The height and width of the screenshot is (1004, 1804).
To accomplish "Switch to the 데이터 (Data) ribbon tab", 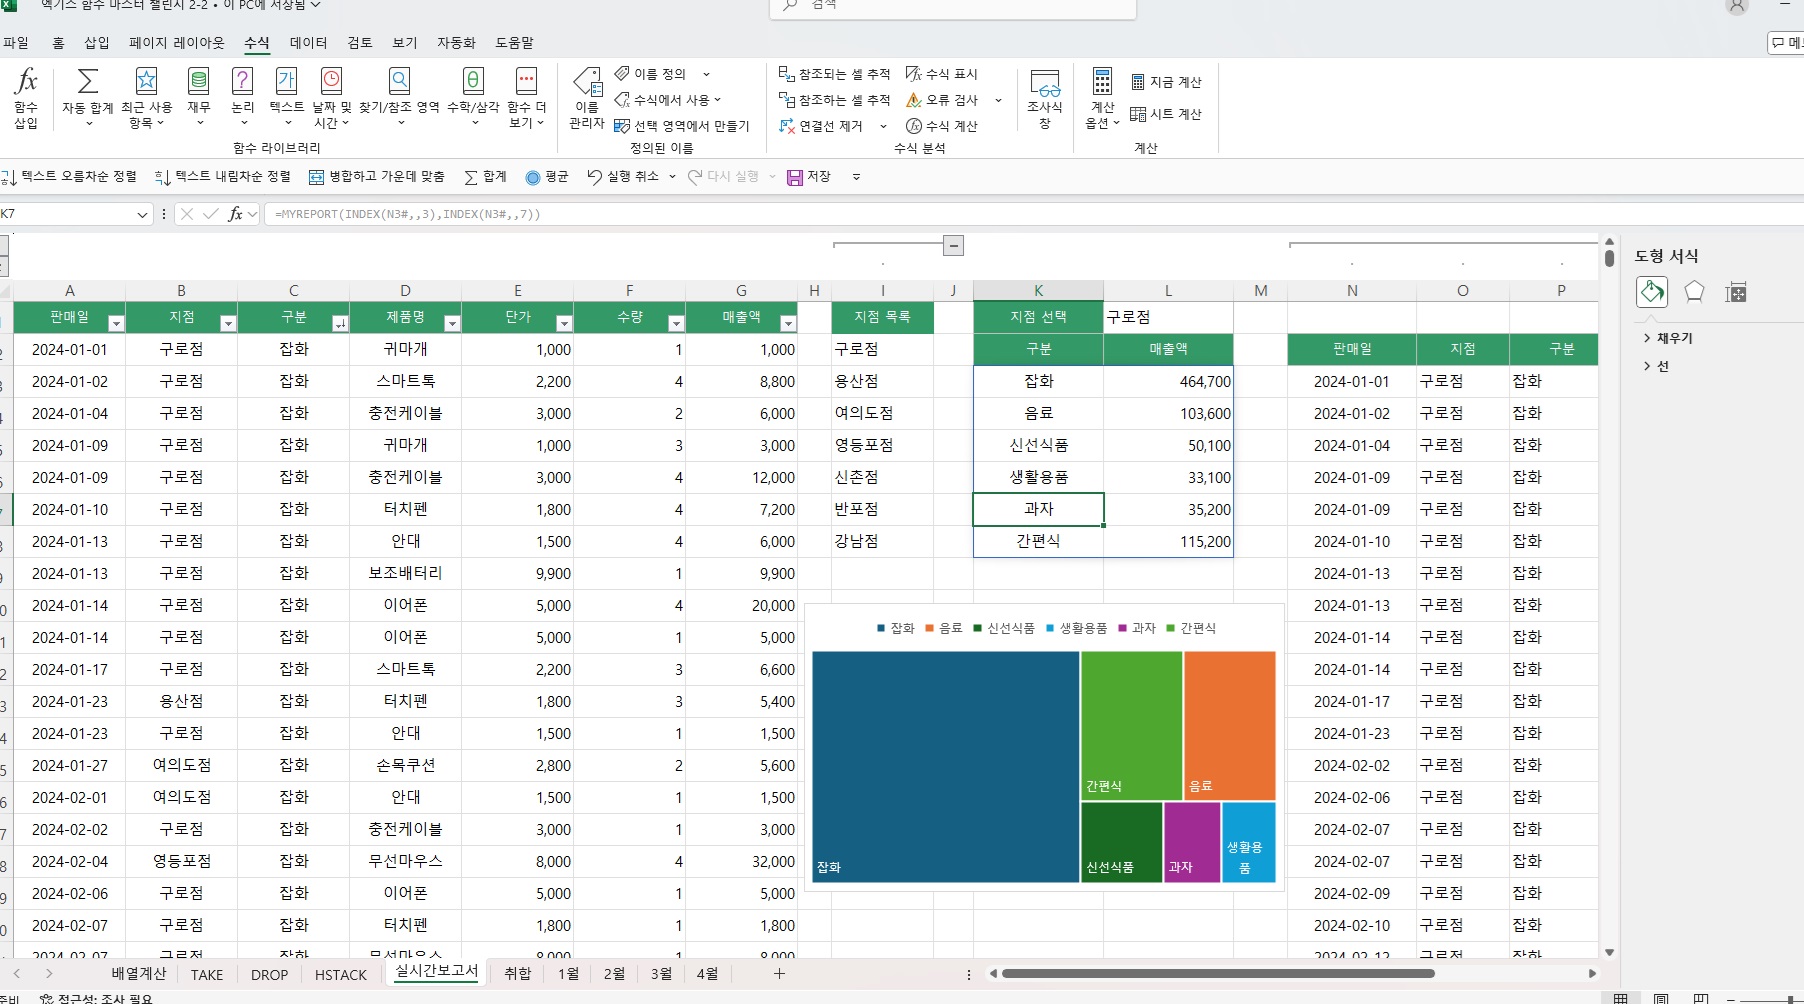I will pos(308,43).
